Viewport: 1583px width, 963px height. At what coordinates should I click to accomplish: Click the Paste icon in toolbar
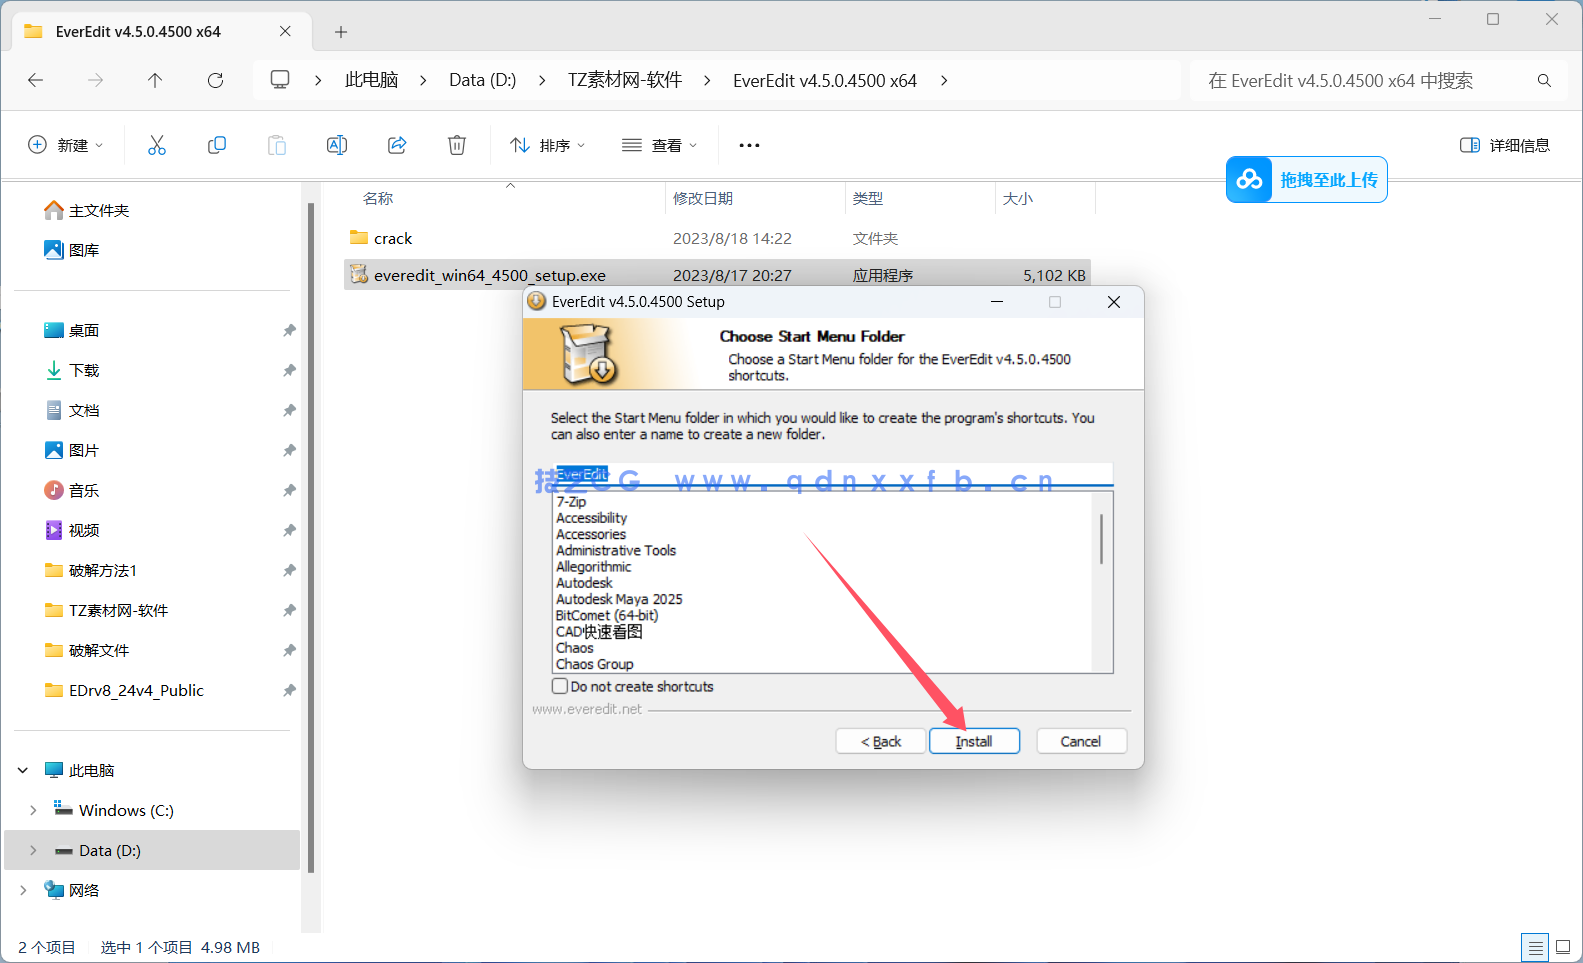click(277, 145)
